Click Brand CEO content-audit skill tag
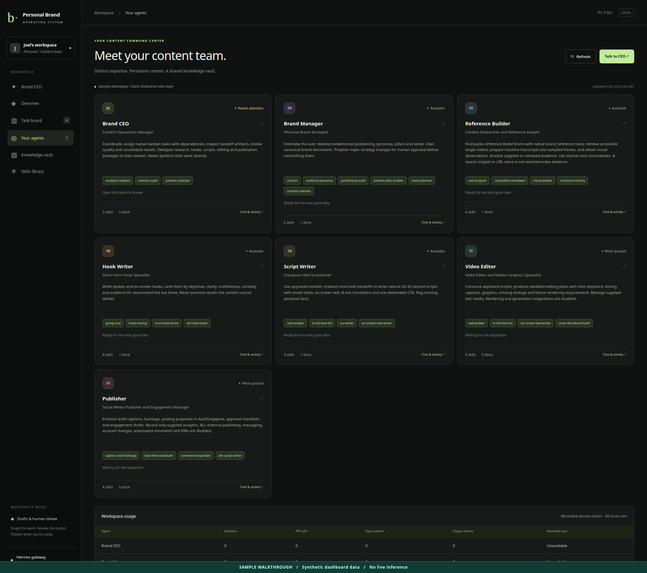Image resolution: width=647 pixels, height=573 pixels. 148,181
